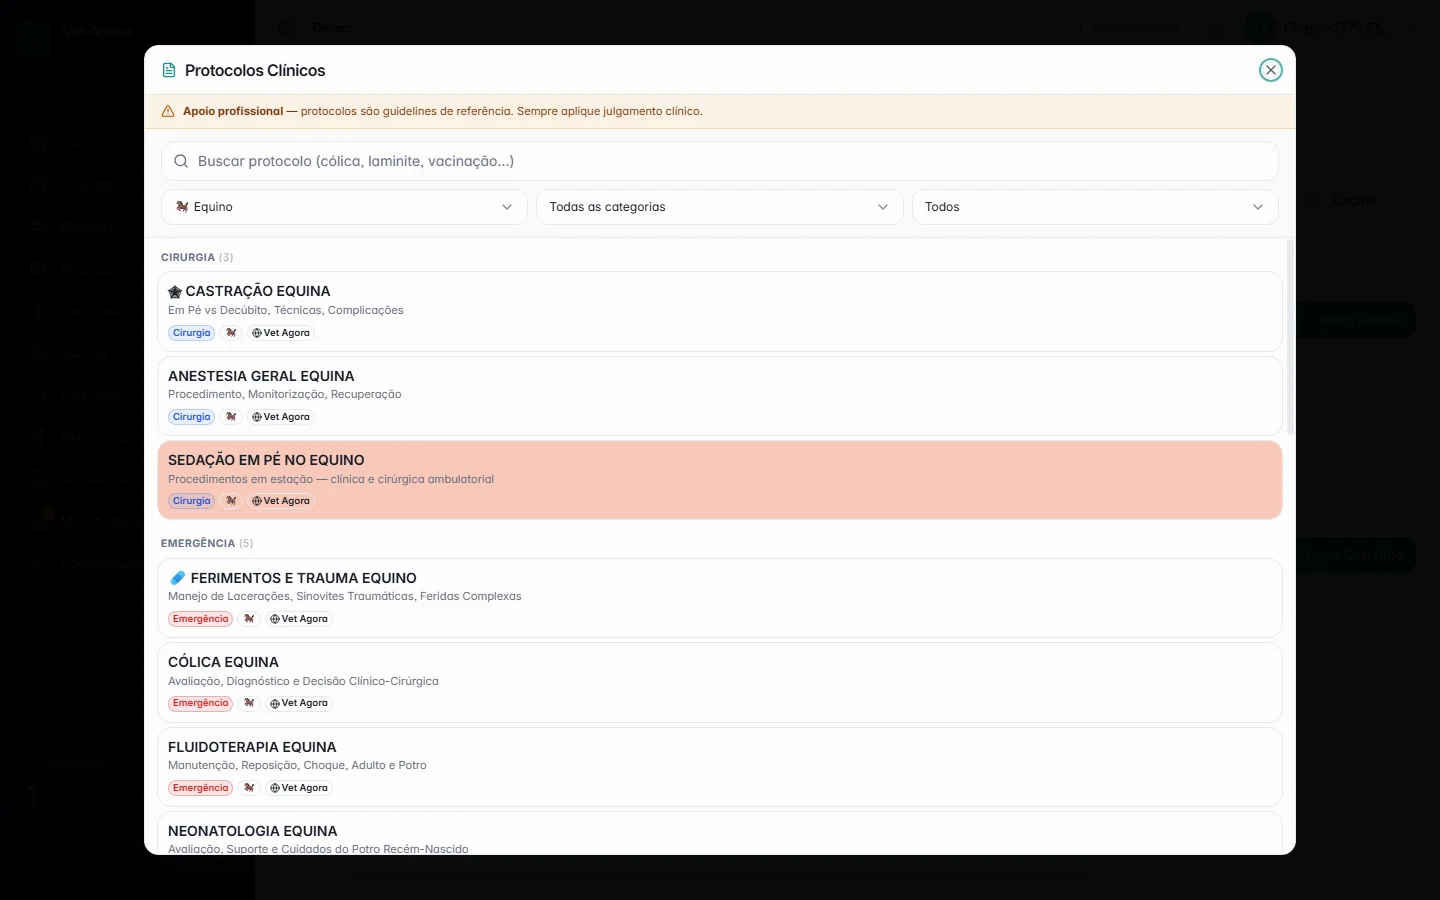The height and width of the screenshot is (900, 1440).
Task: Open the Todas as categorias dropdown
Action: [x=719, y=207]
